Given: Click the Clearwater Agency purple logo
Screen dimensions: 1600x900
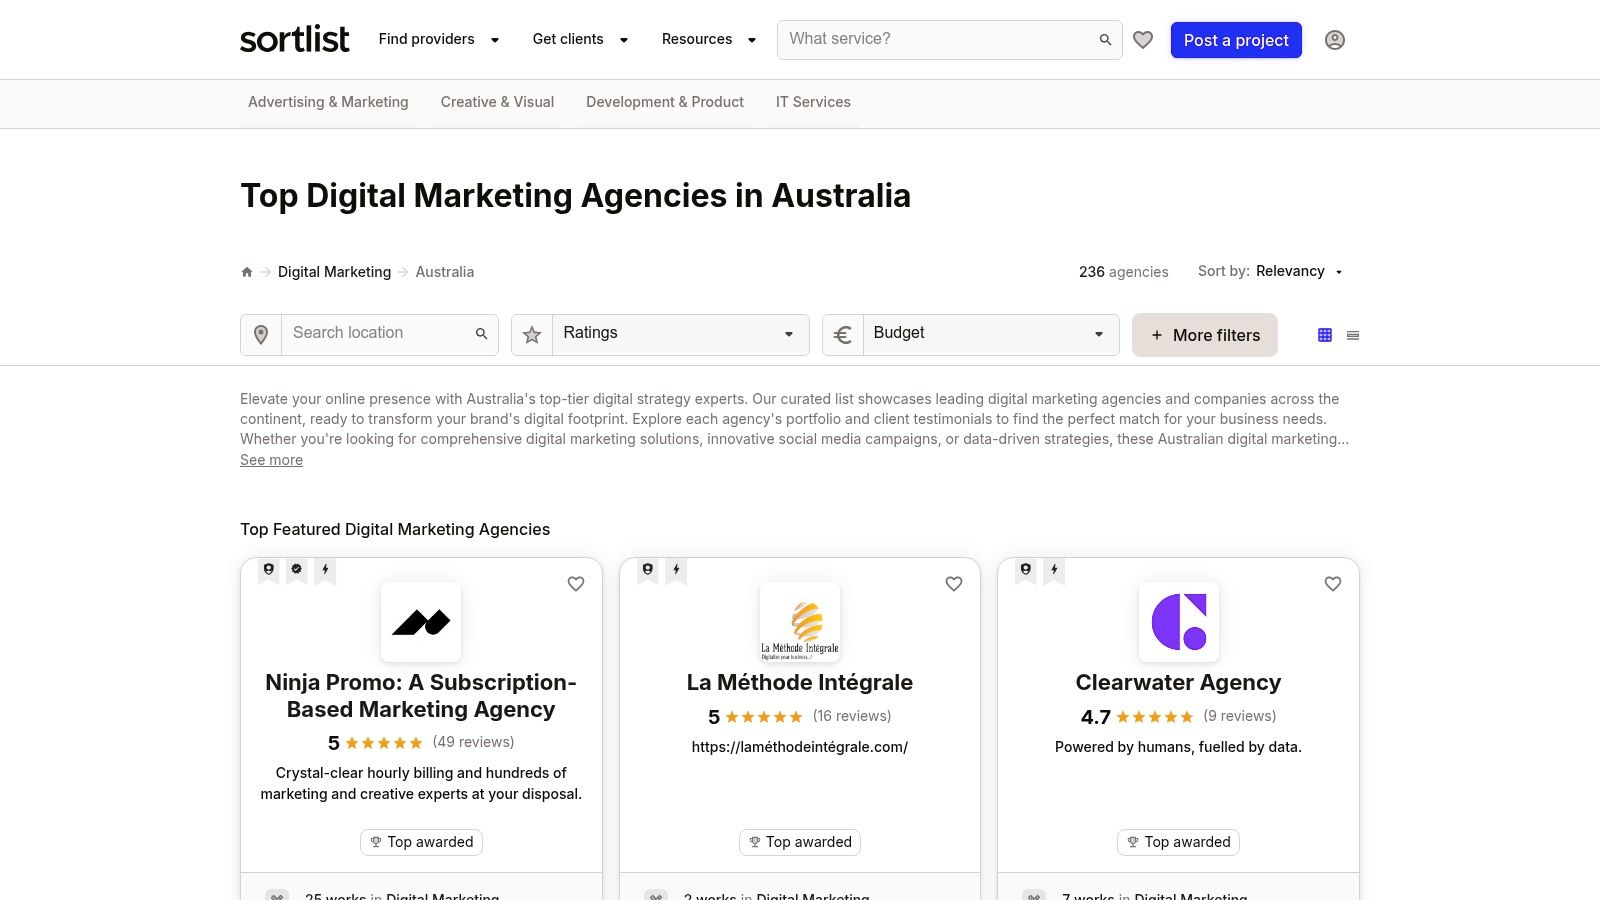Looking at the screenshot, I should click(1178, 622).
